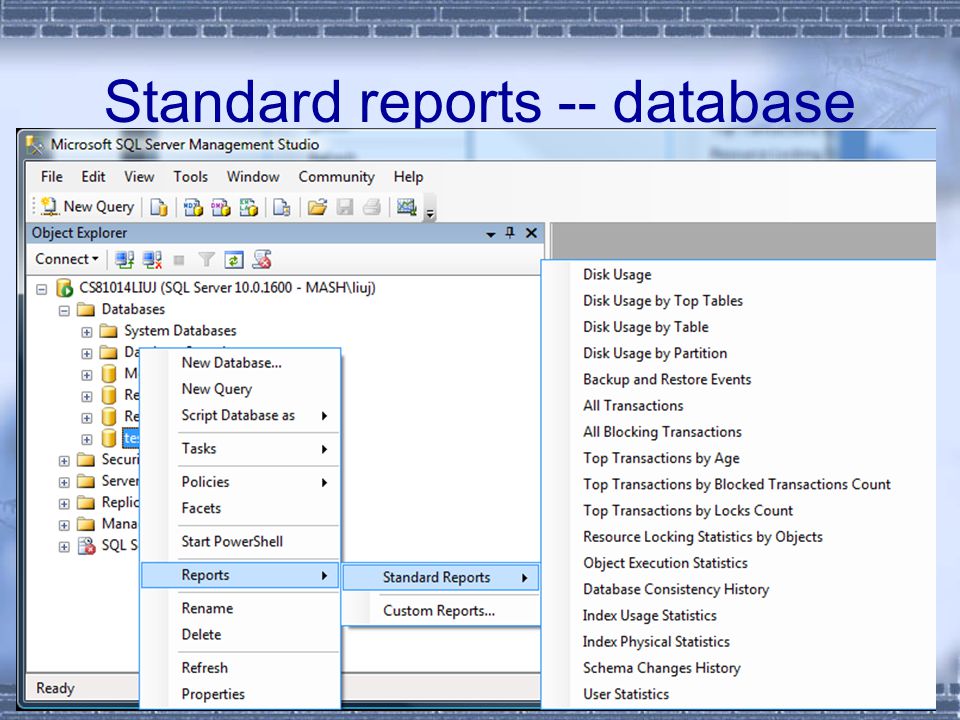Viewport: 960px width, 720px height.
Task: Click the Print icon in the toolbar
Action: pos(372,208)
